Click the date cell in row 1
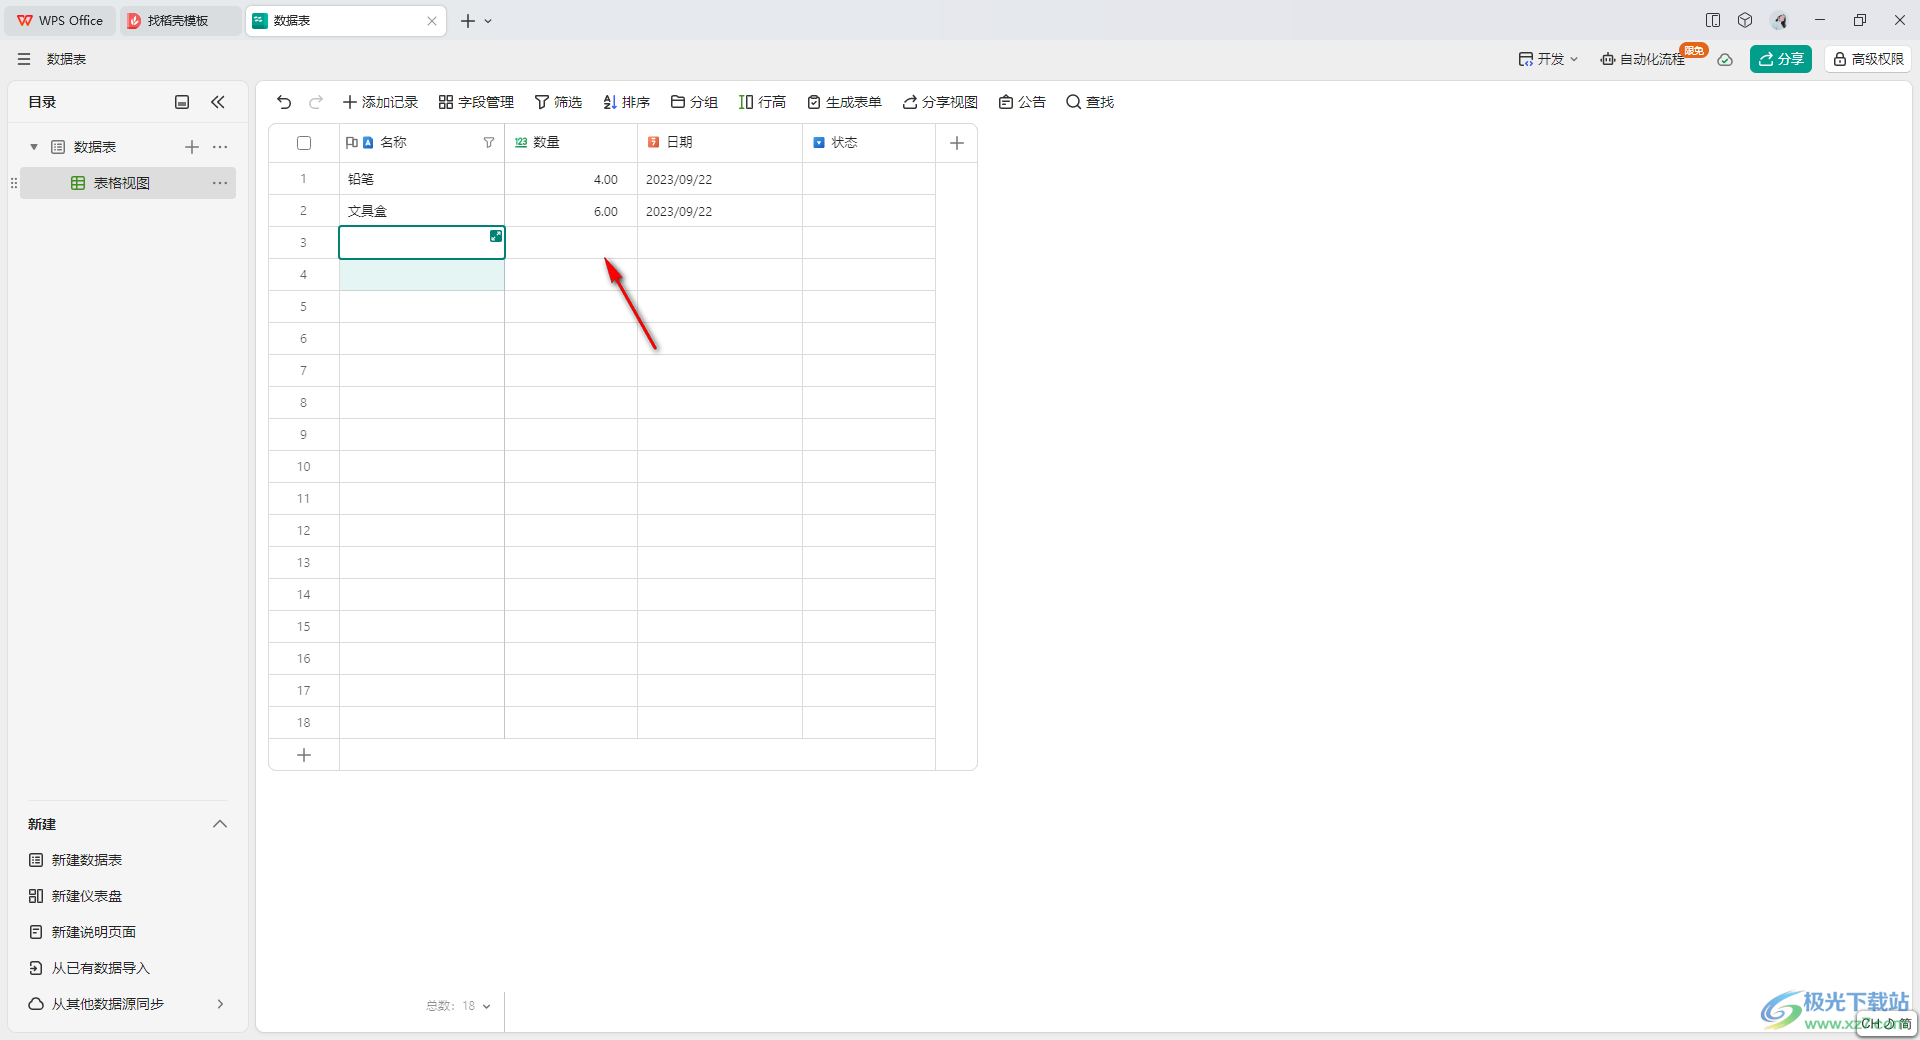 tap(720, 179)
